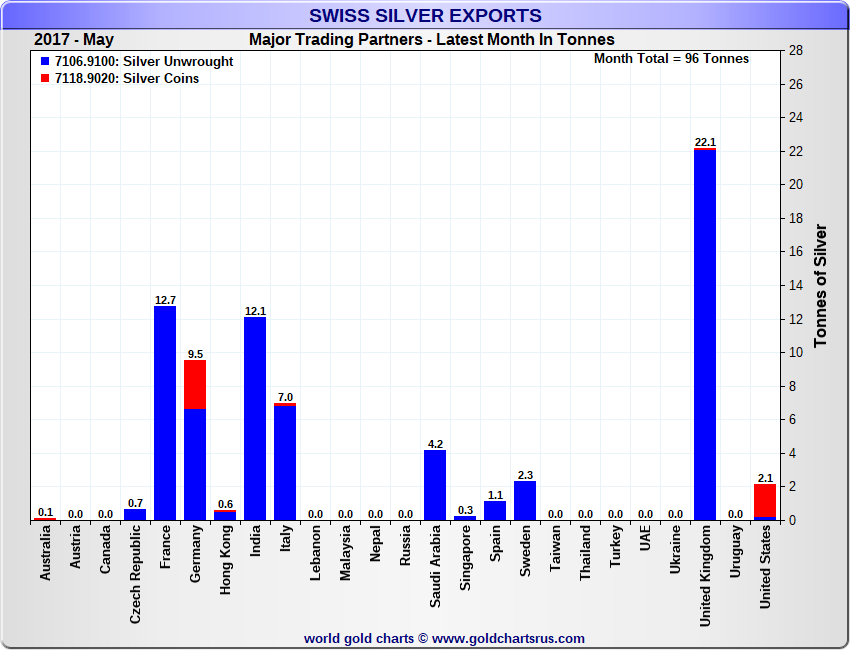This screenshot has height=650, width=850.
Task: Click the Sweden bar
Action: click(525, 501)
